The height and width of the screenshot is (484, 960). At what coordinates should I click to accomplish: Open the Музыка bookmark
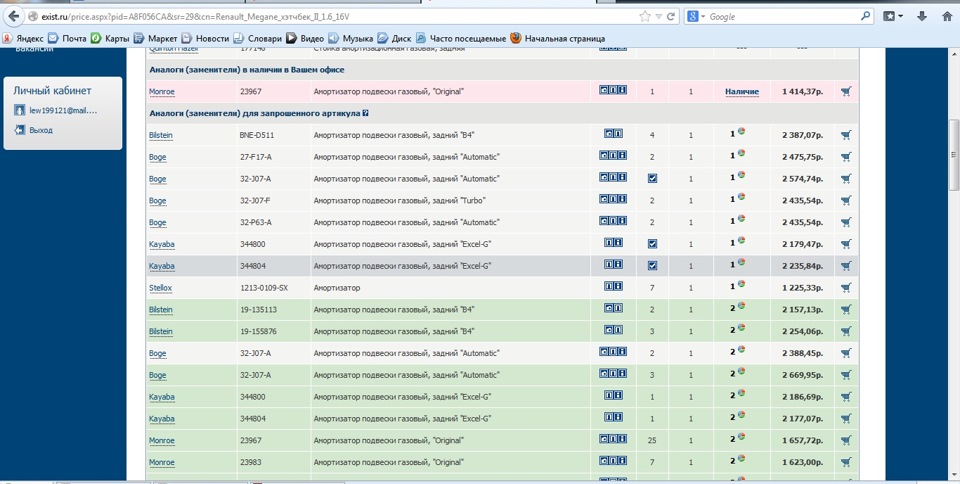click(351, 39)
